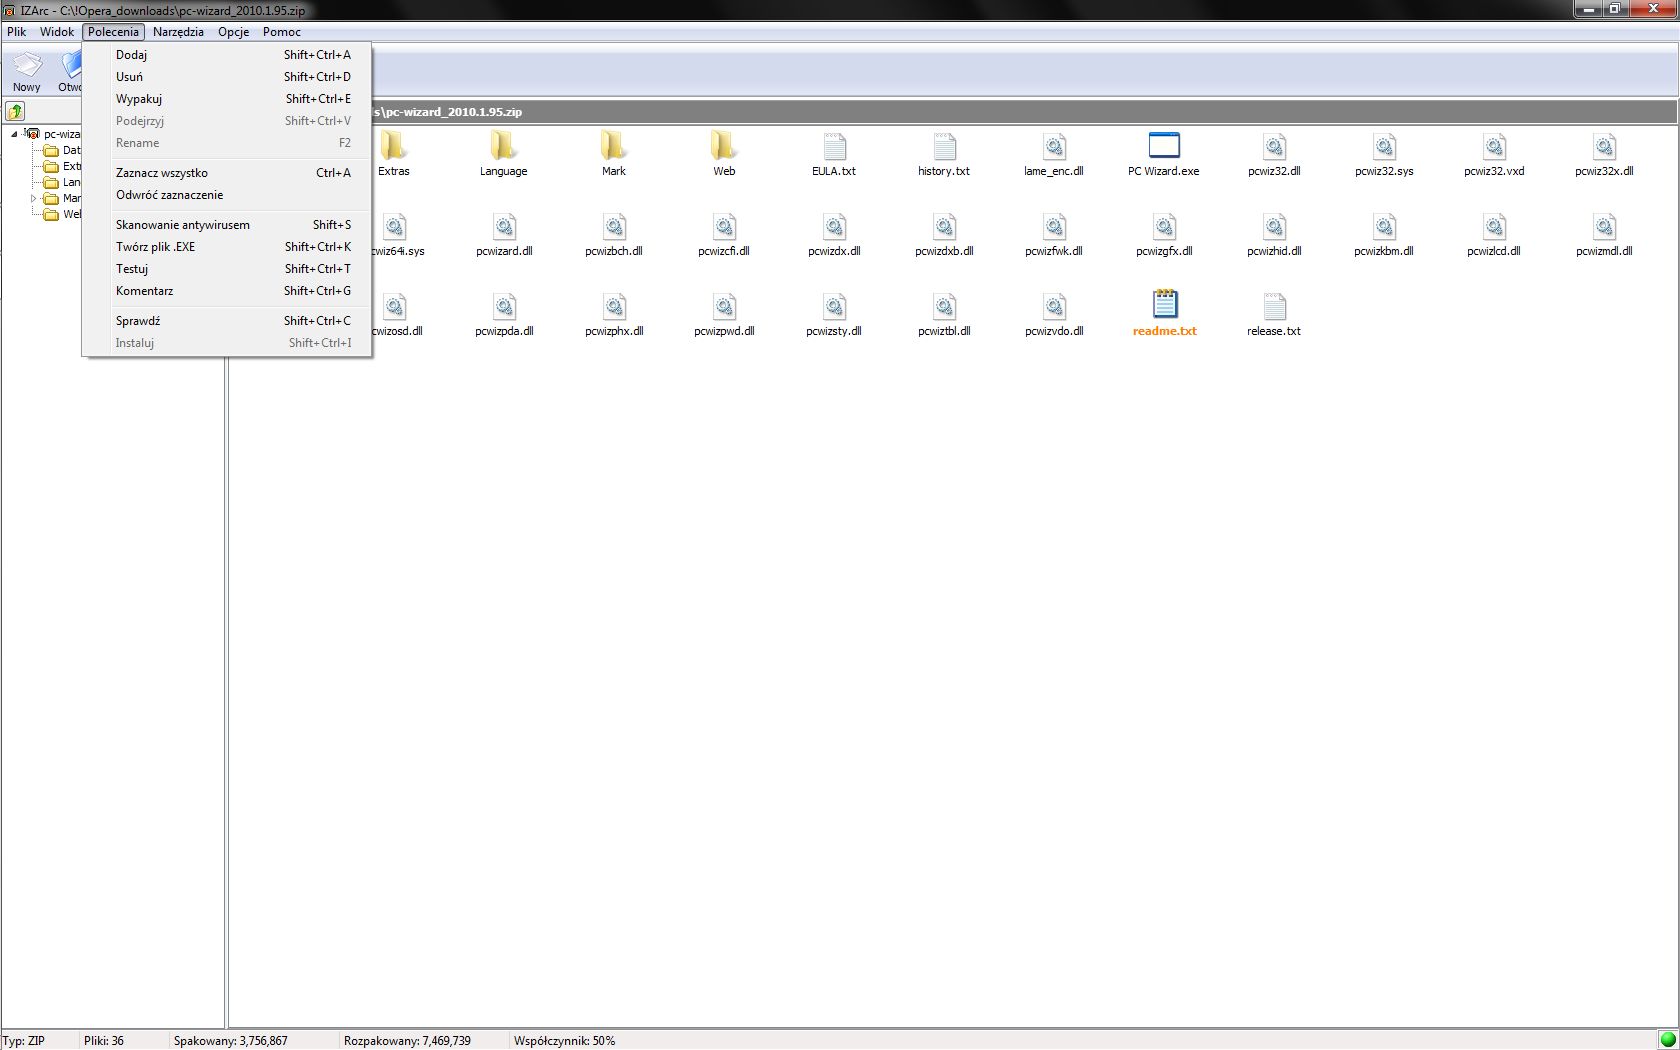Open the Widok menu
The image size is (1680, 1050).
click(x=57, y=32)
